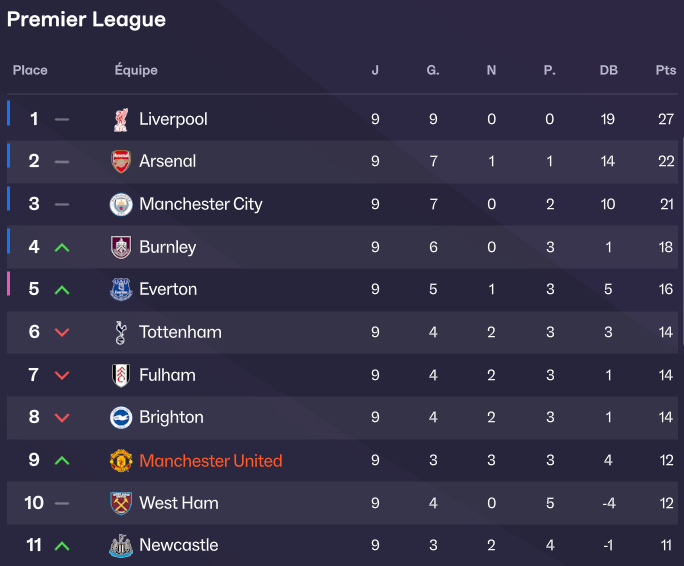Click the red down arrow beside Tottenham
Image resolution: width=684 pixels, height=566 pixels.
(x=62, y=332)
